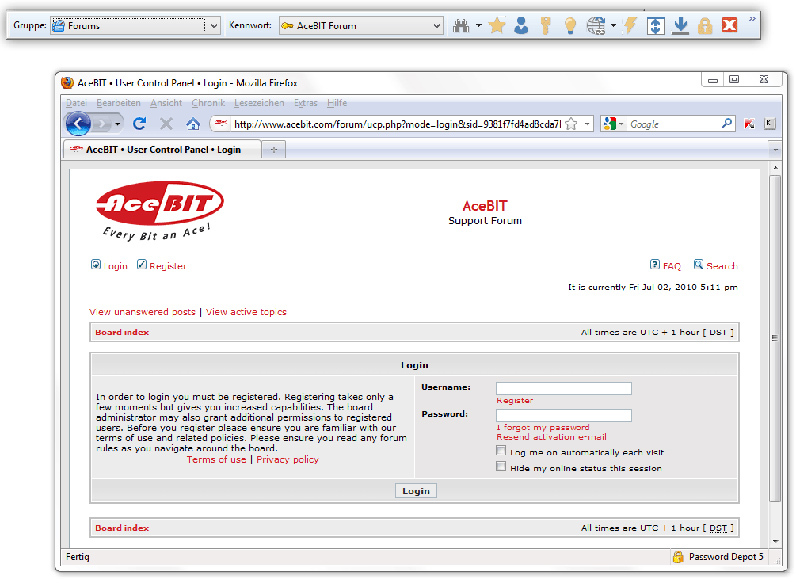Image resolution: width=800 pixels, height=583 pixels.
Task: Click the red X icon in the top toolbar
Action: pyautogui.click(x=730, y=25)
